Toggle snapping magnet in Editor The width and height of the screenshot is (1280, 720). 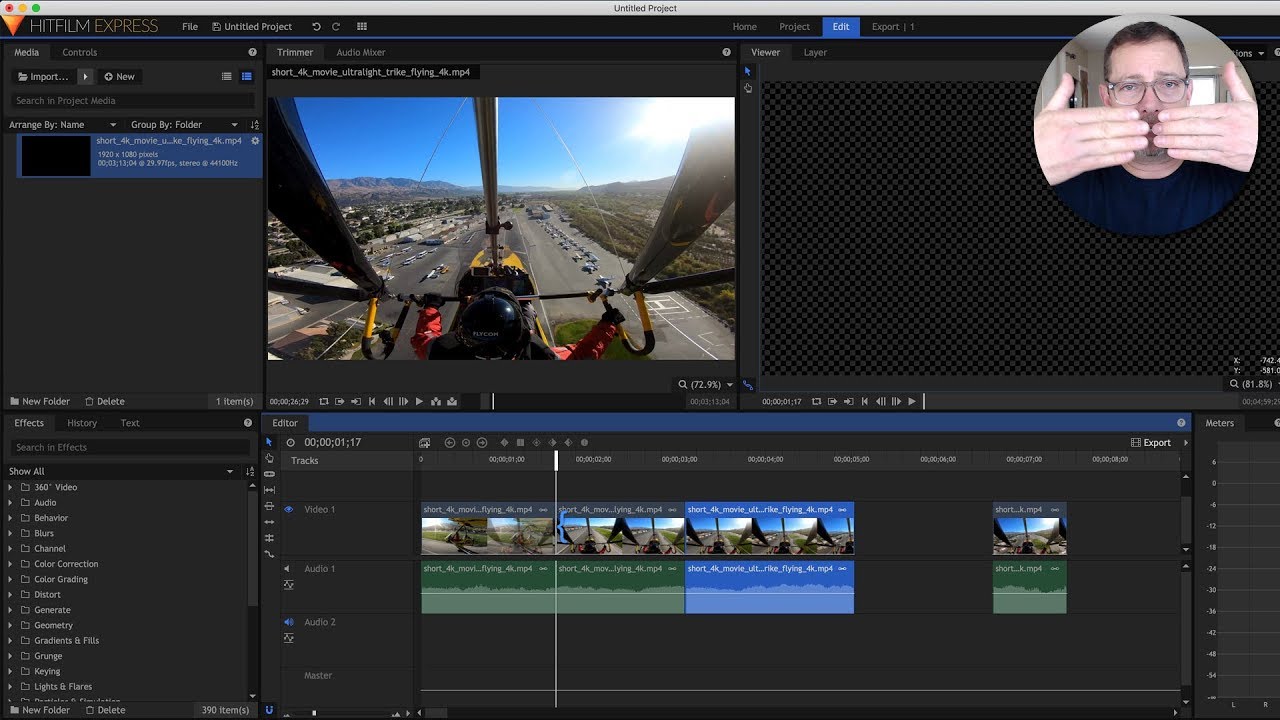pyautogui.click(x=269, y=709)
